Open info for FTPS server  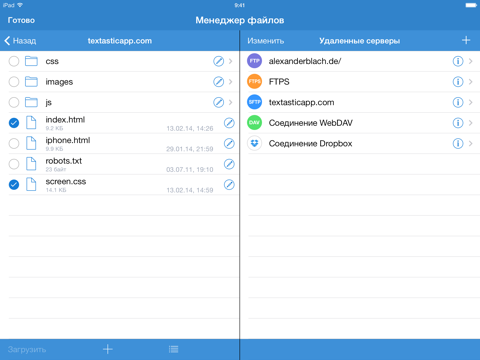coord(458,82)
